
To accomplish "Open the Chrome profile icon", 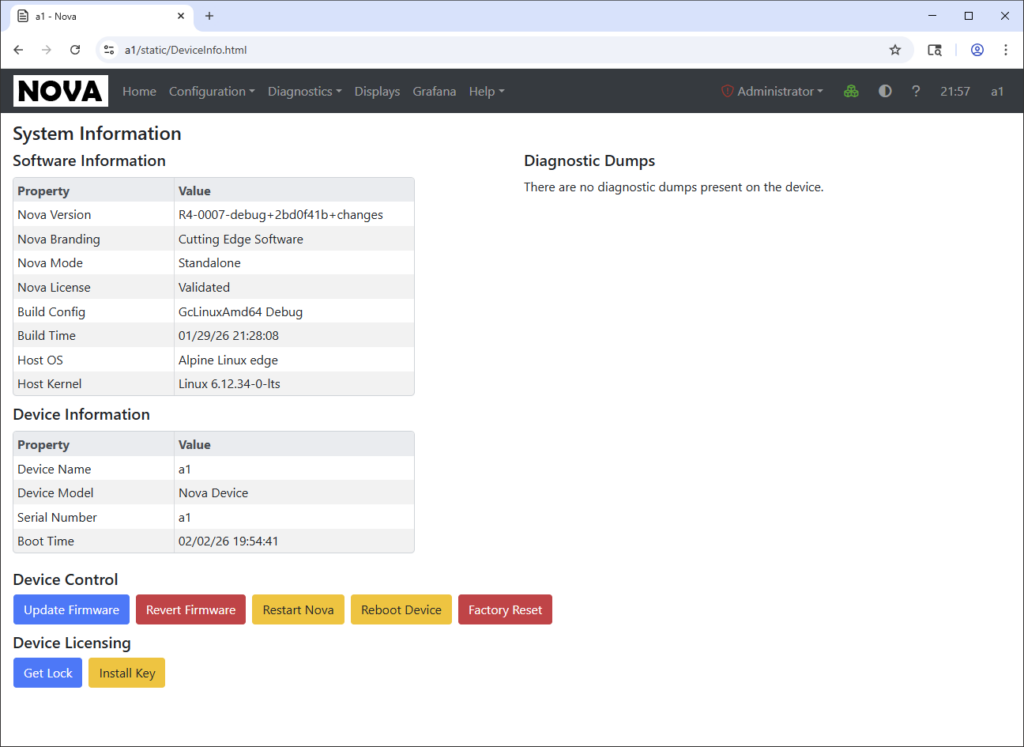I will click(x=977, y=49).
